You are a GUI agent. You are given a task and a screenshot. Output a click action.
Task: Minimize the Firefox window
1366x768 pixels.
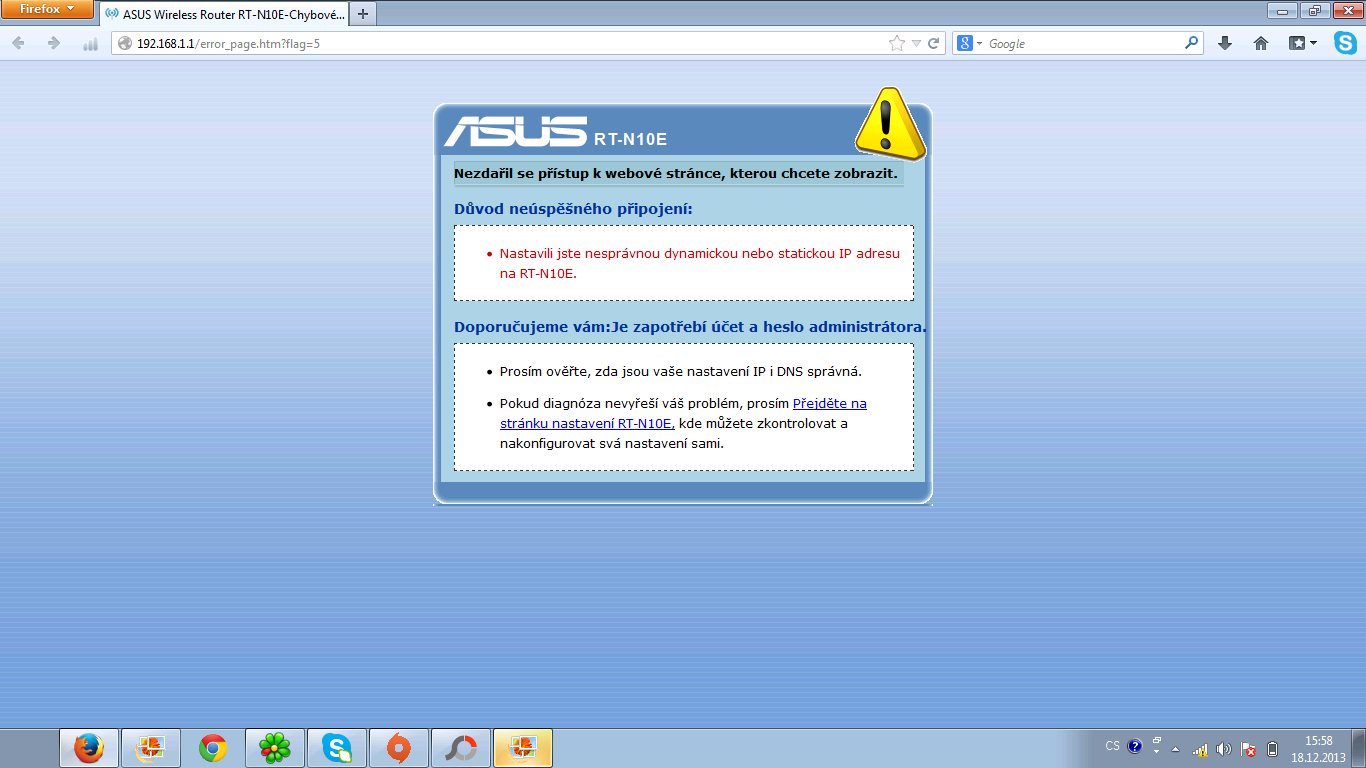(1282, 10)
